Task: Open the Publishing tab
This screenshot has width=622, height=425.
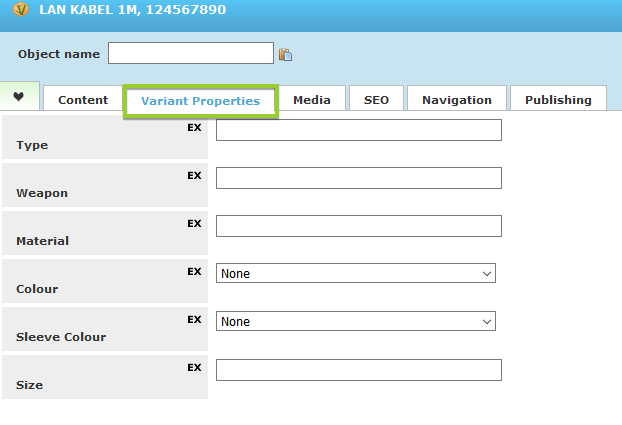Action: pyautogui.click(x=558, y=99)
